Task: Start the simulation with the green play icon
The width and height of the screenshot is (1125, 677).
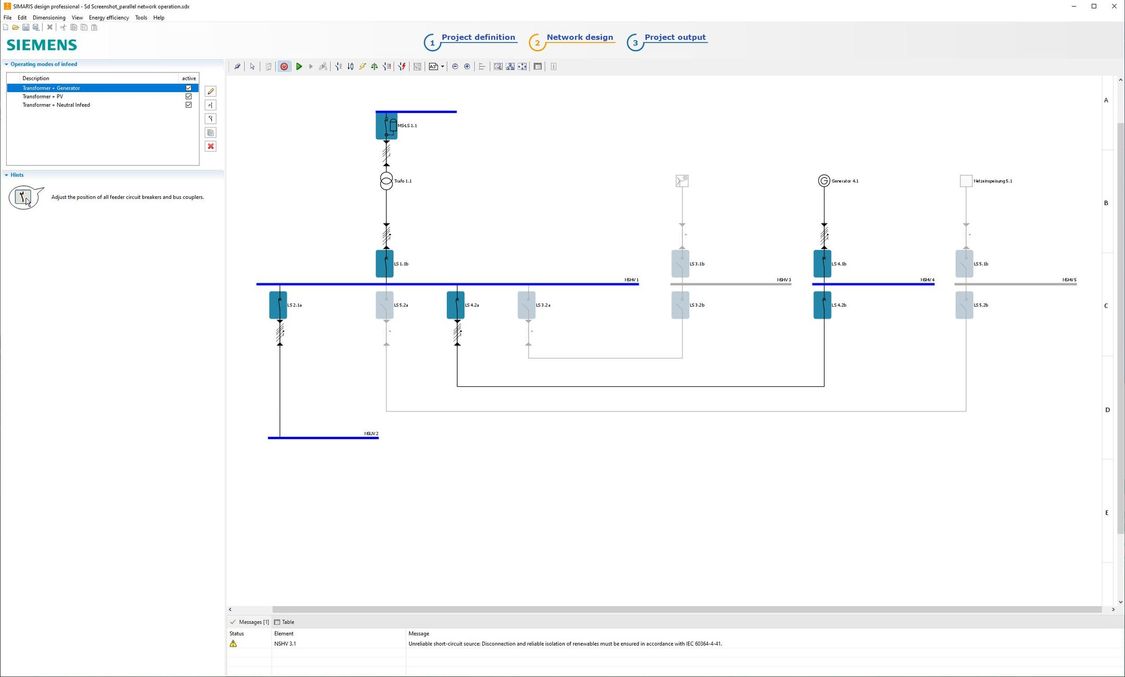Action: (299, 66)
